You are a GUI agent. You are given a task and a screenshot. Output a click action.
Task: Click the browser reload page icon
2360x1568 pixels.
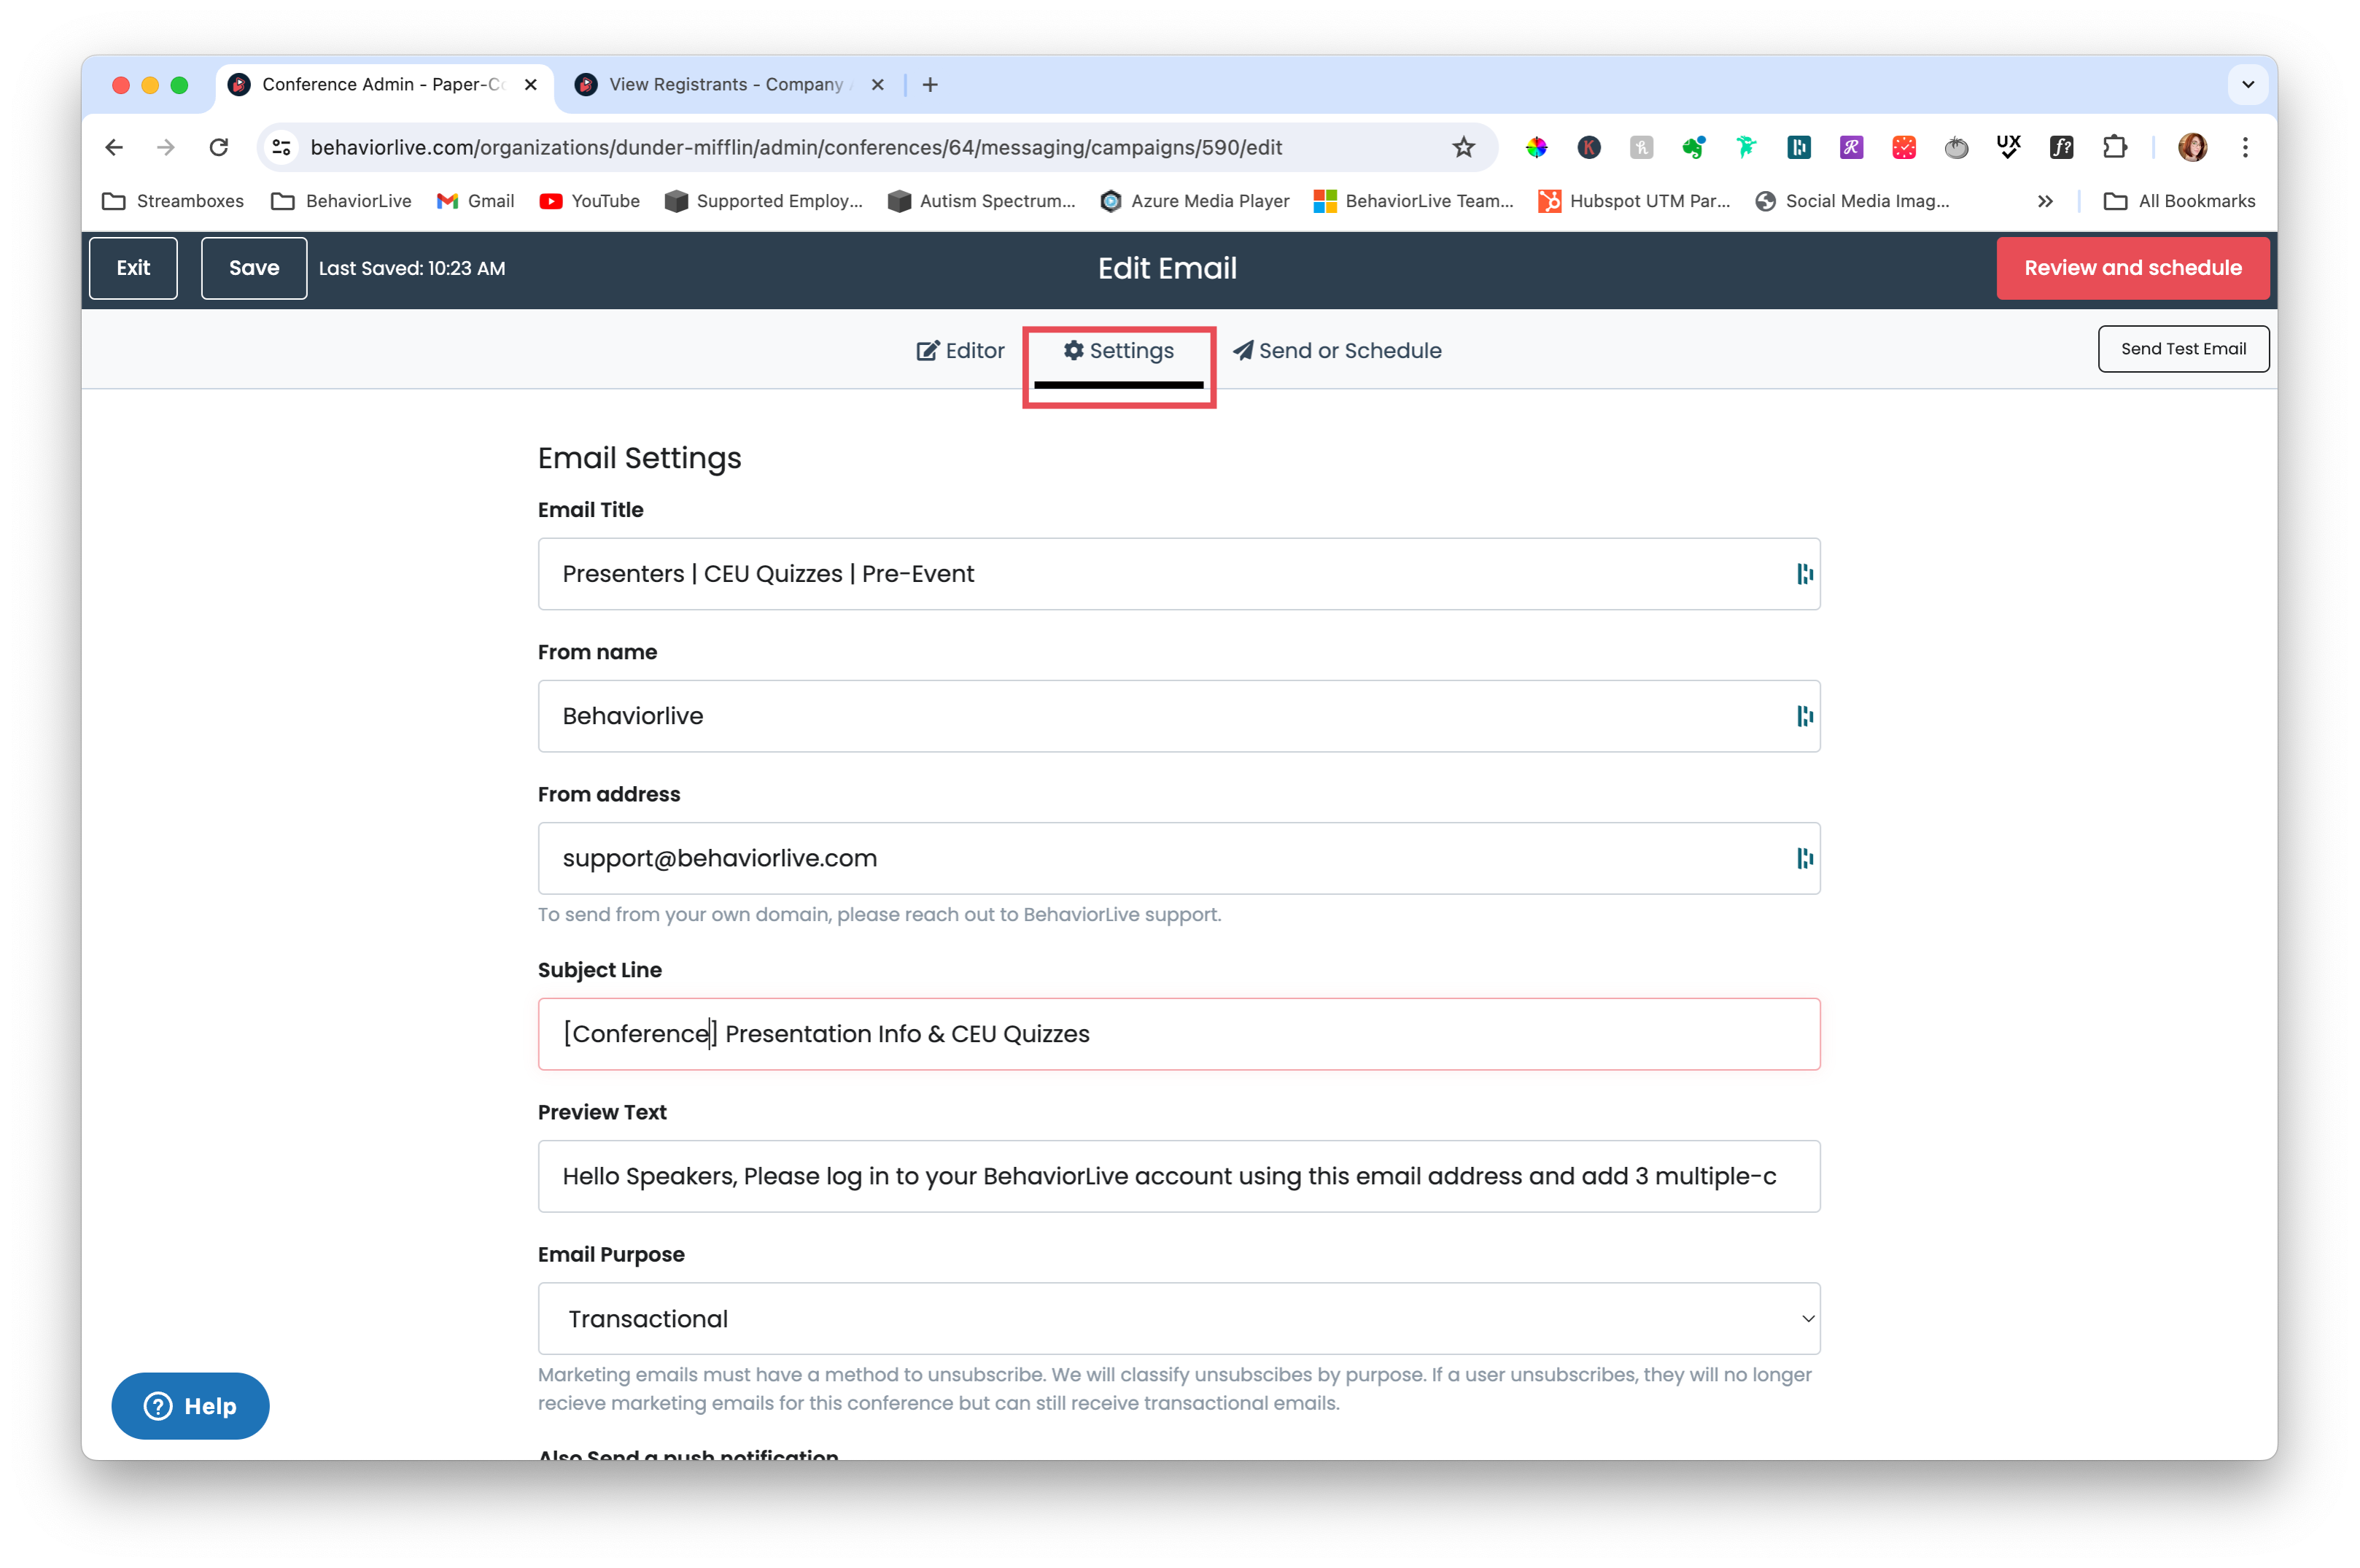[218, 147]
